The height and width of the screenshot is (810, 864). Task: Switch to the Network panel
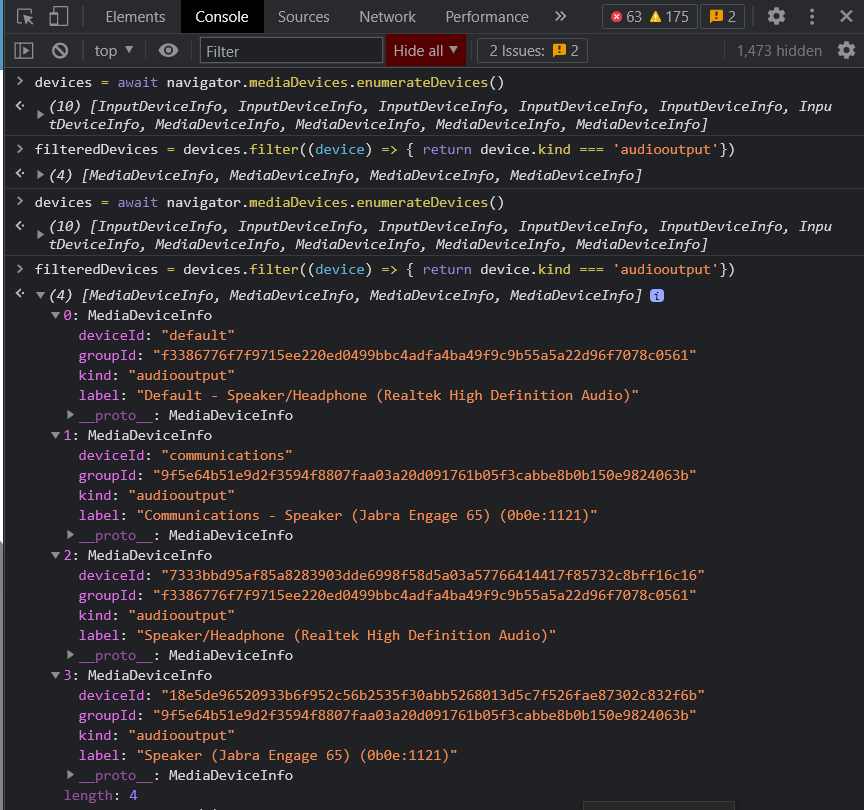387,16
